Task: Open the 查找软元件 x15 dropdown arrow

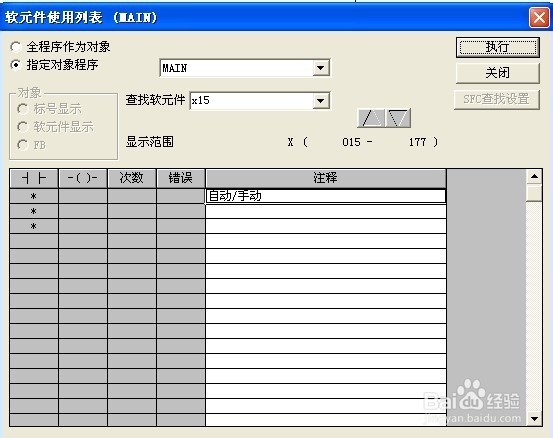Action: tap(321, 101)
